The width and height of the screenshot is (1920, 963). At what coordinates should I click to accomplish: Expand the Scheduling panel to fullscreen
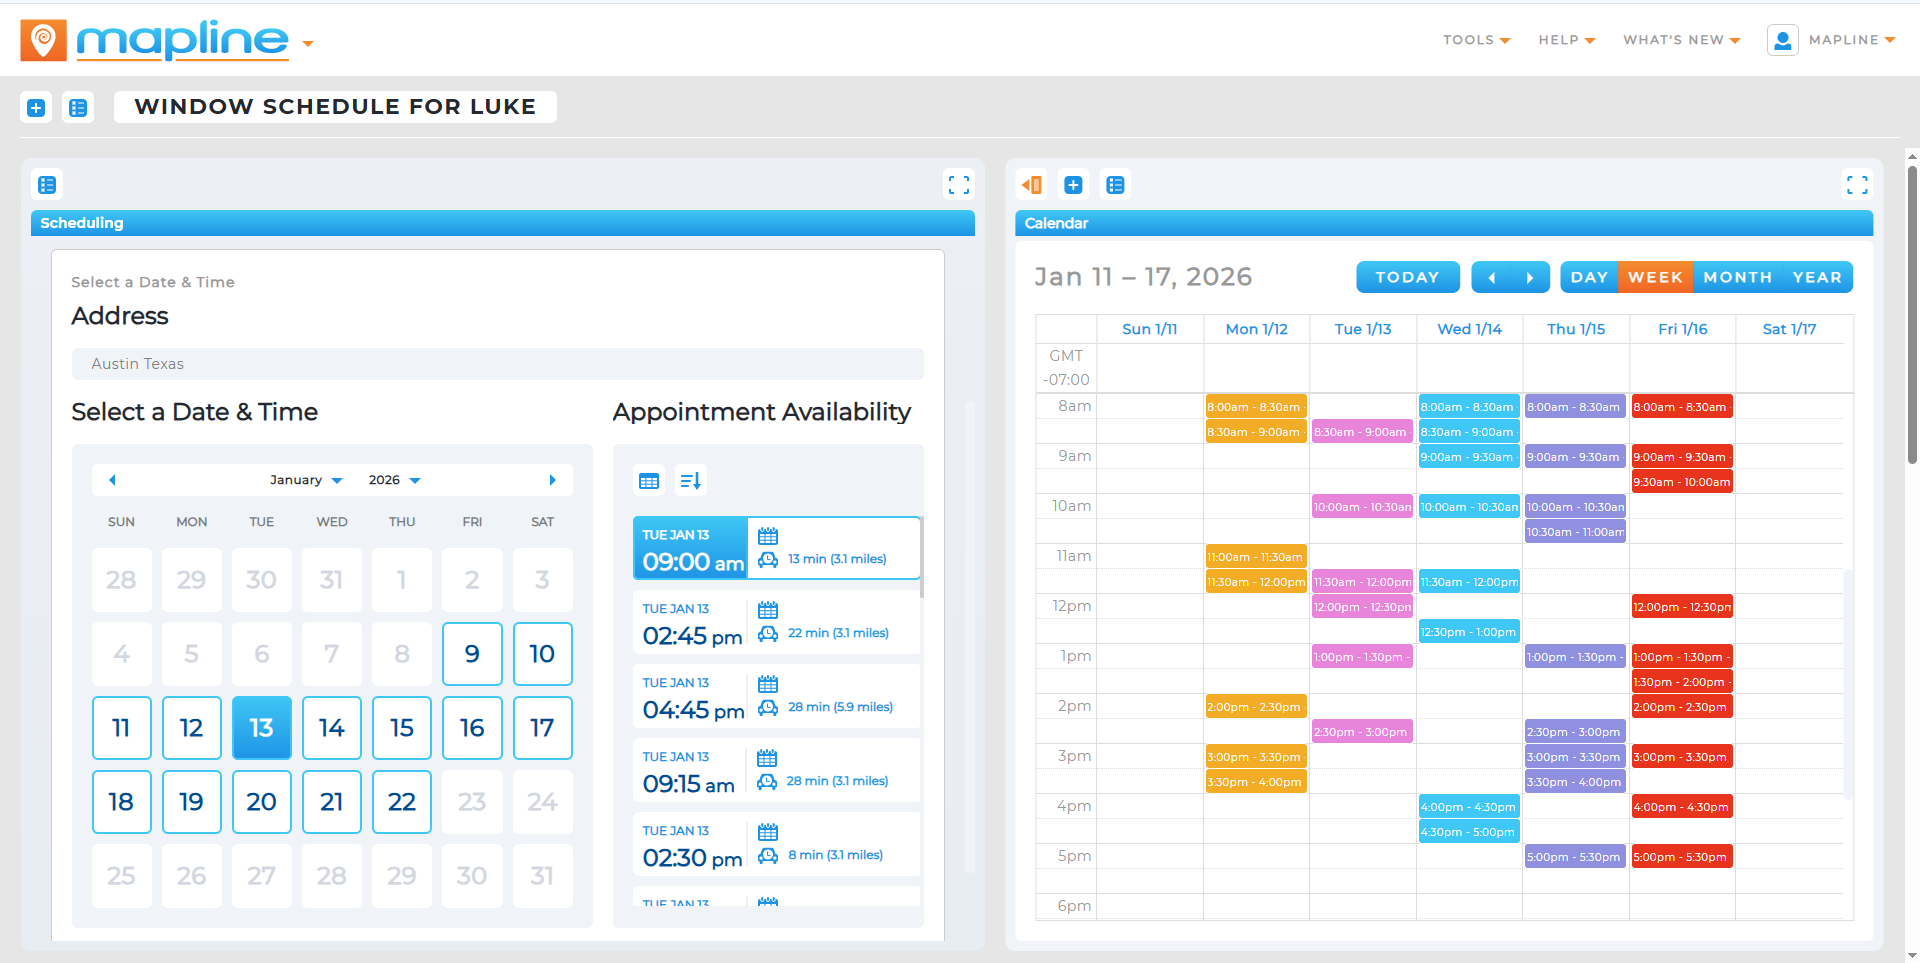[x=958, y=185]
